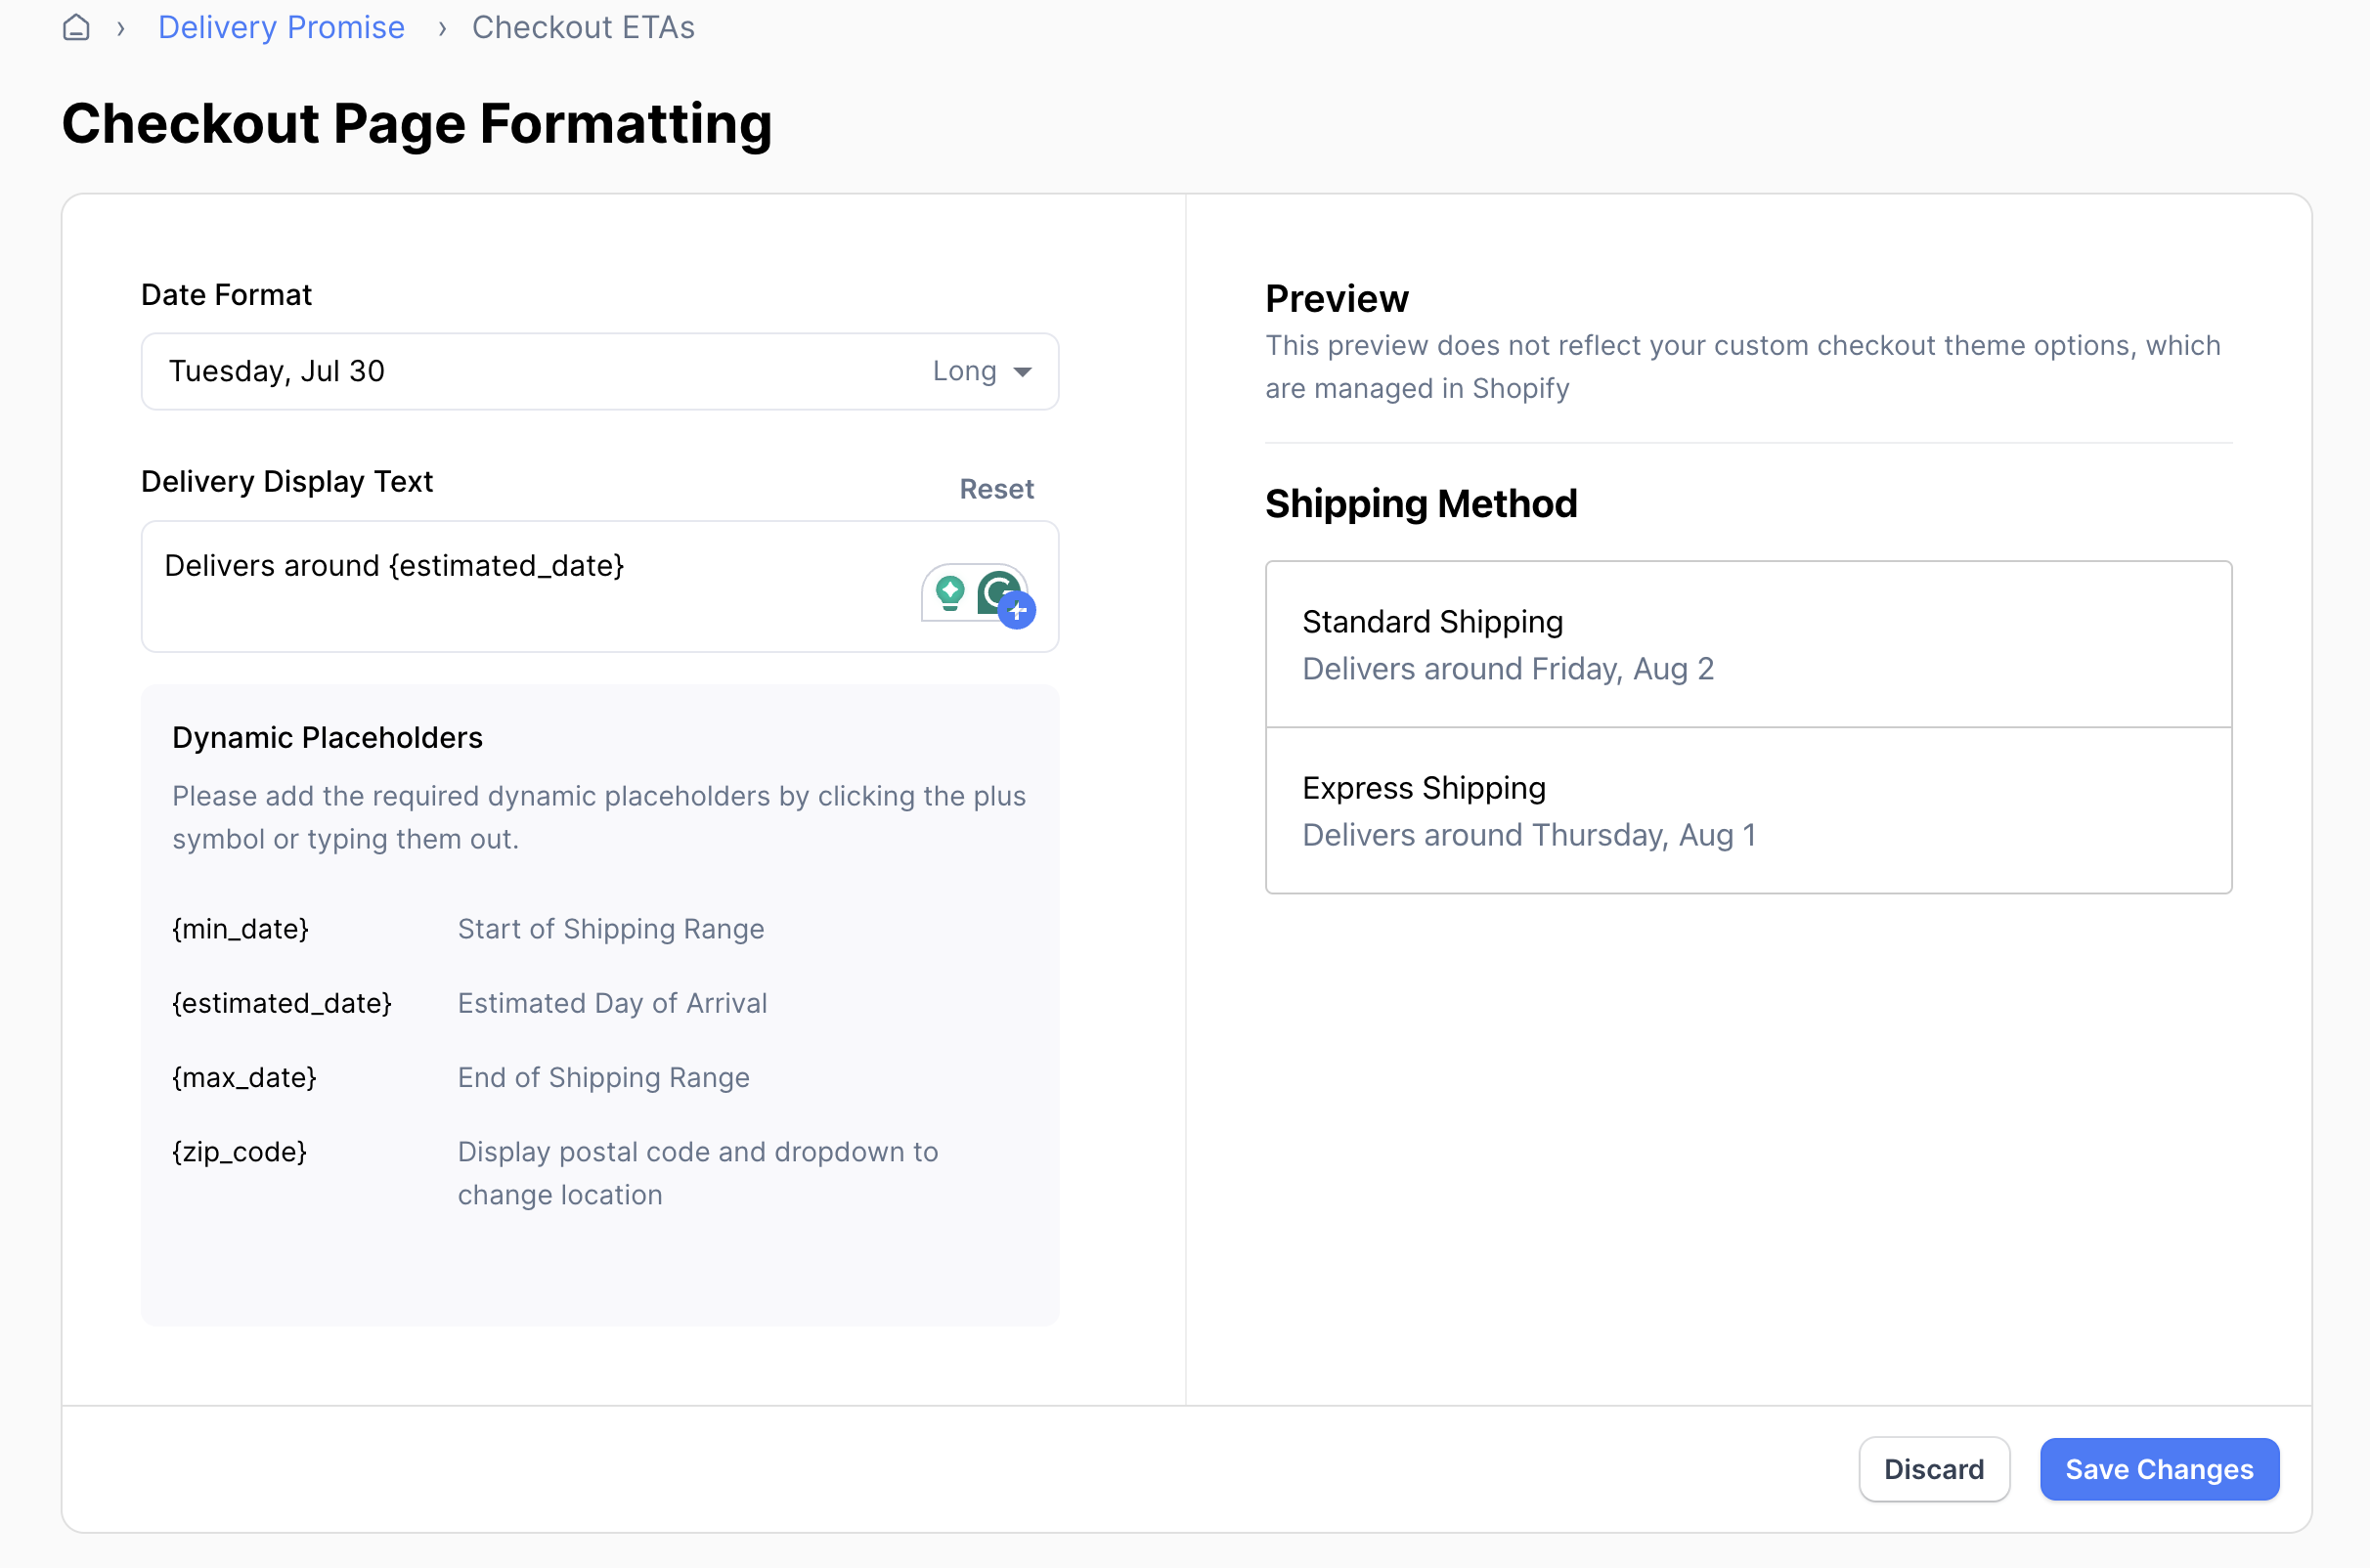Click the blue plus placeholder icon
Image resolution: width=2370 pixels, height=1568 pixels.
1017,610
